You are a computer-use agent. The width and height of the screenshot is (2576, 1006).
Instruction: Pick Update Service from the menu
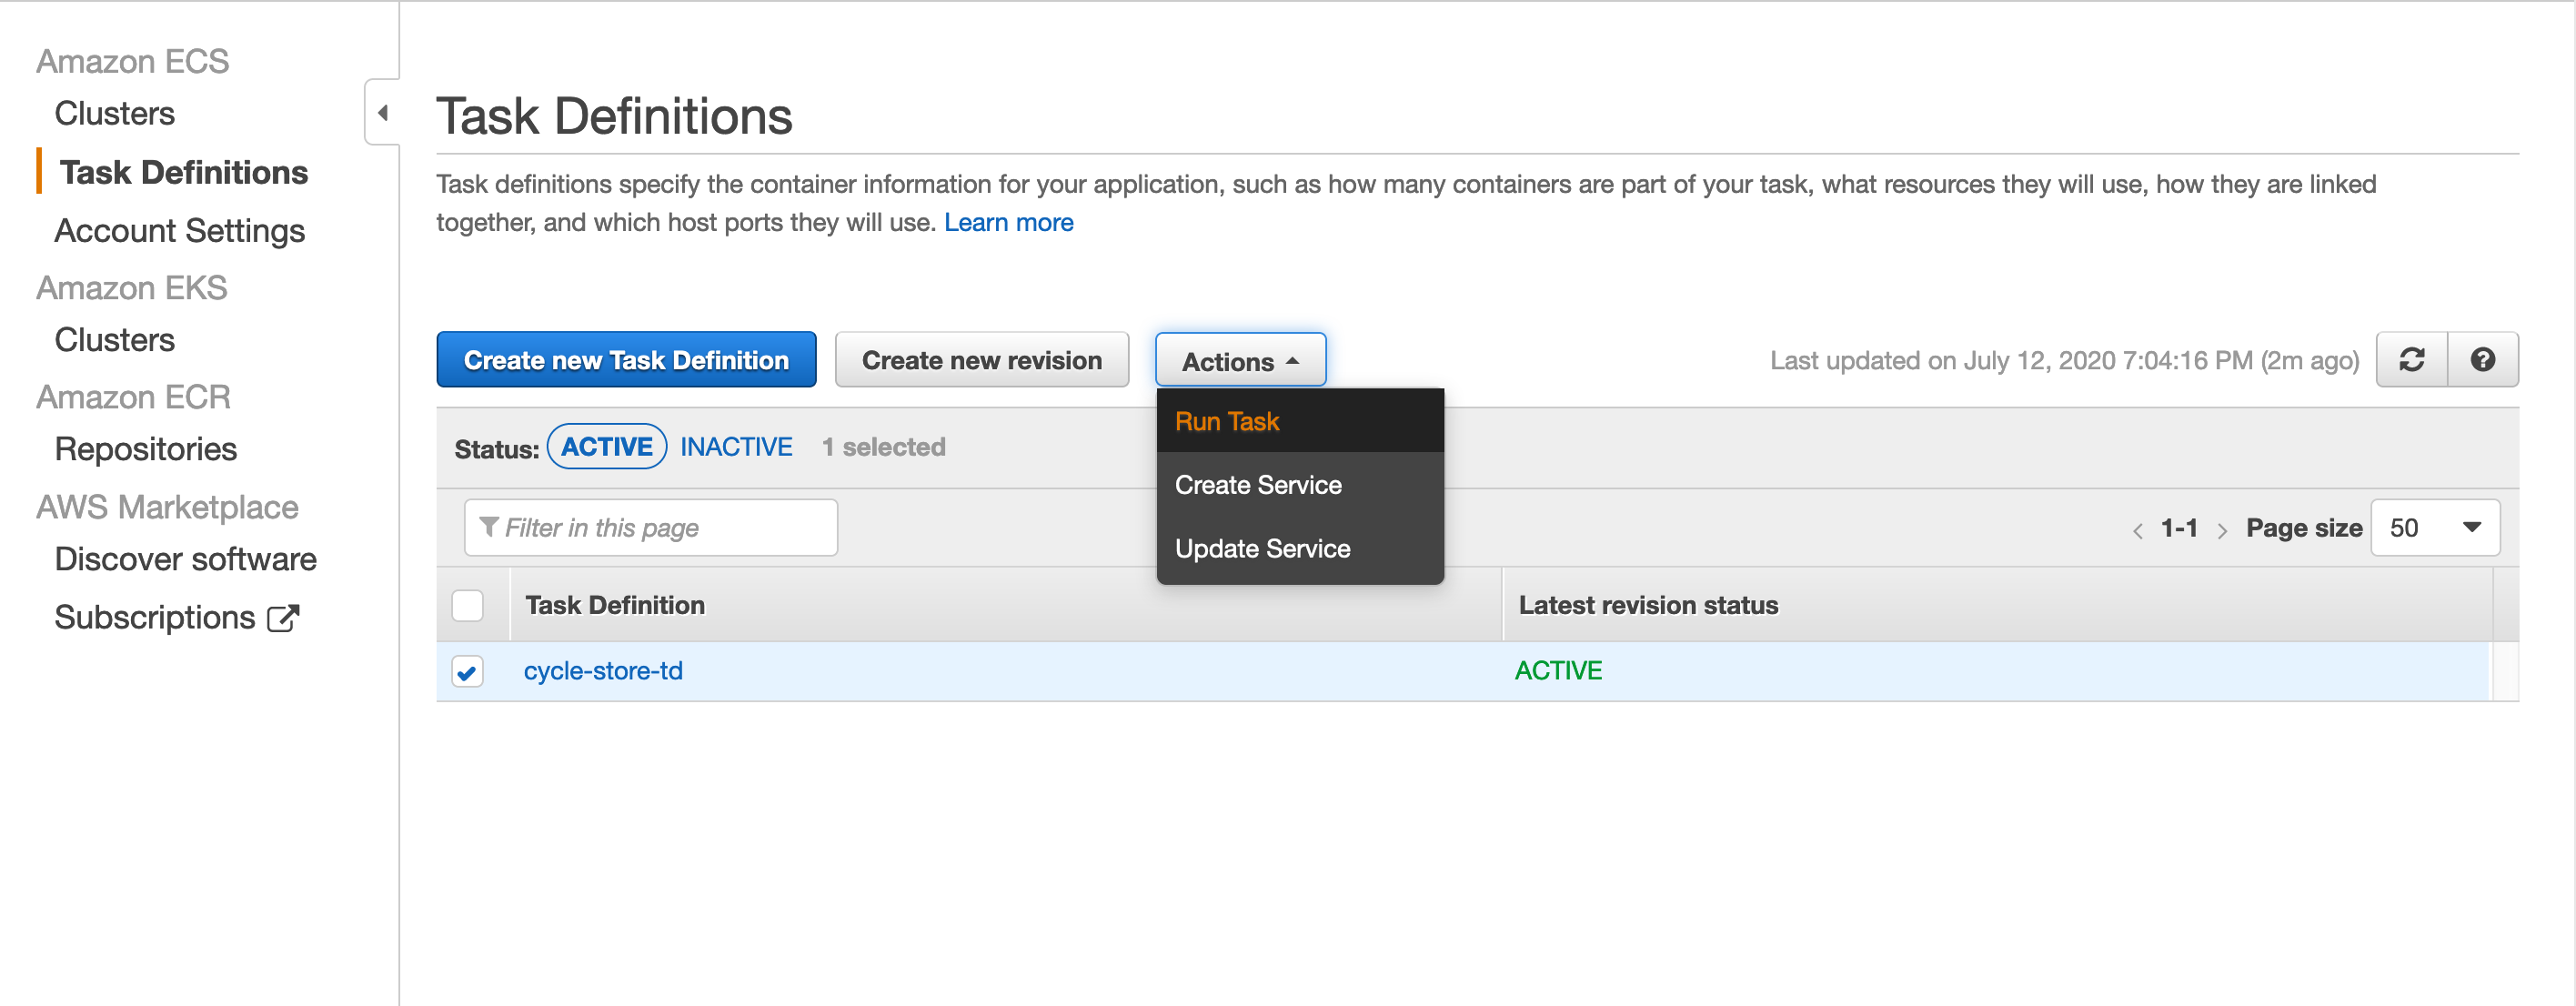coord(1262,549)
